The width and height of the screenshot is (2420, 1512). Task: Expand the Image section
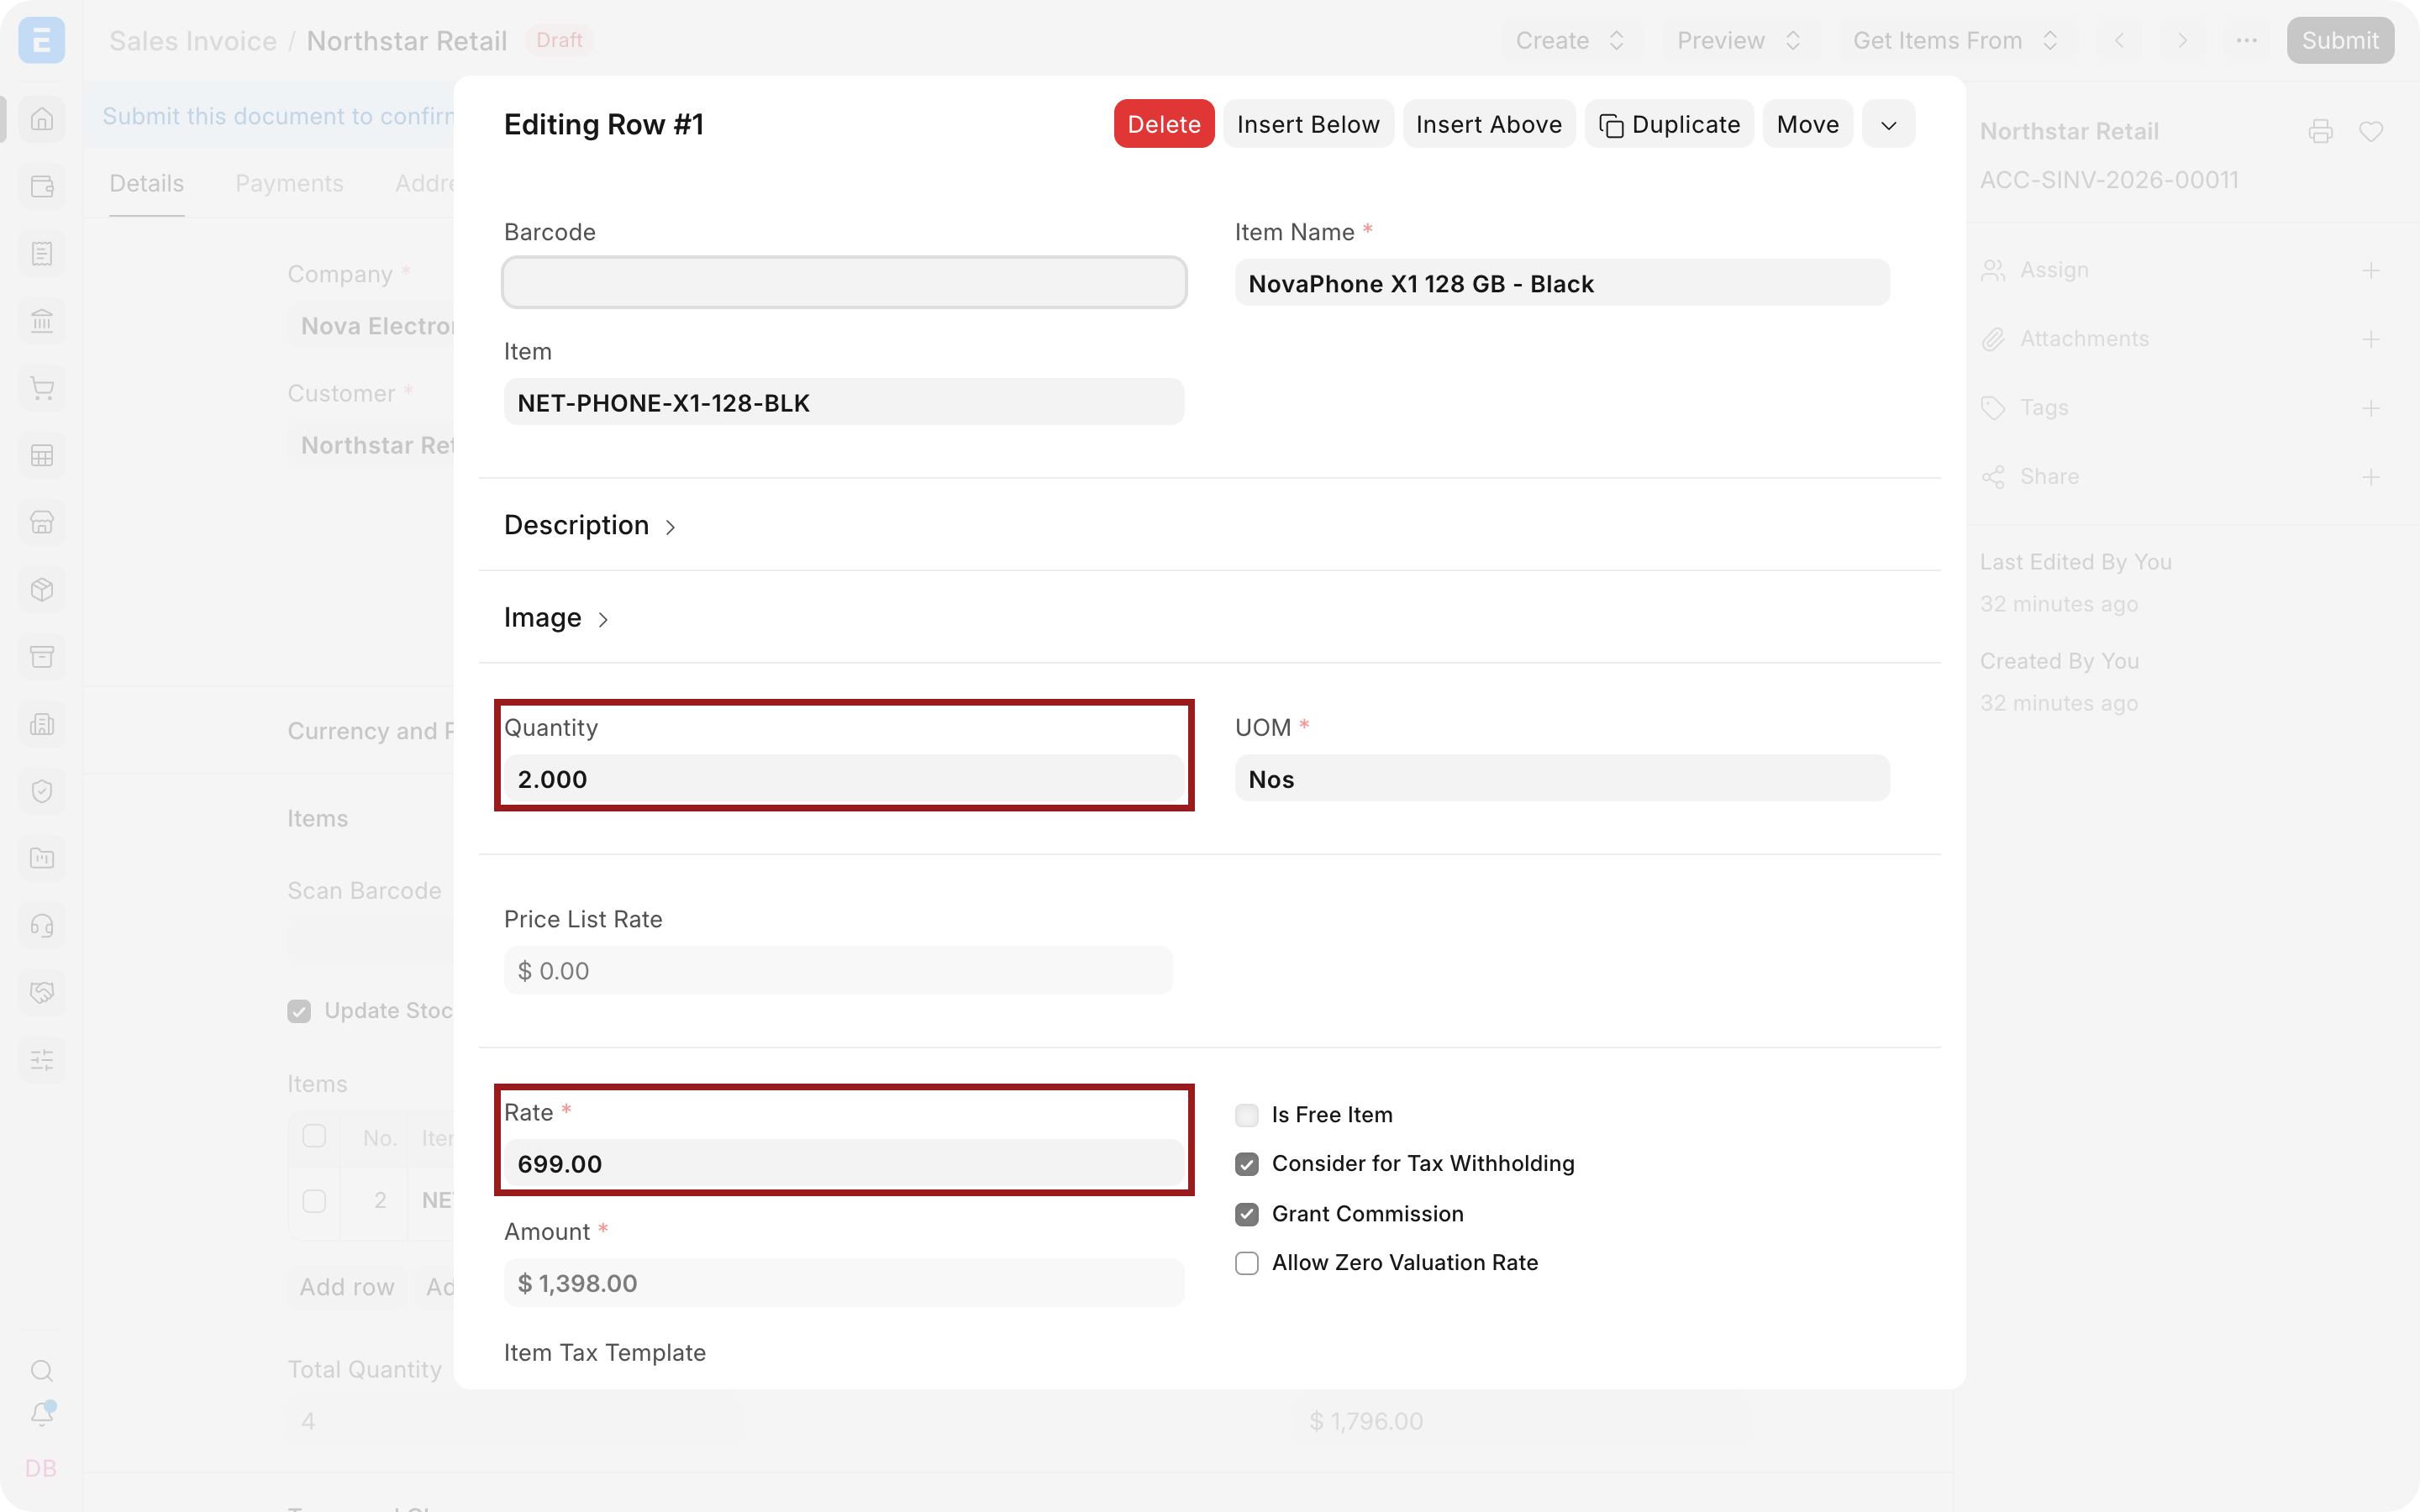pyautogui.click(x=556, y=617)
